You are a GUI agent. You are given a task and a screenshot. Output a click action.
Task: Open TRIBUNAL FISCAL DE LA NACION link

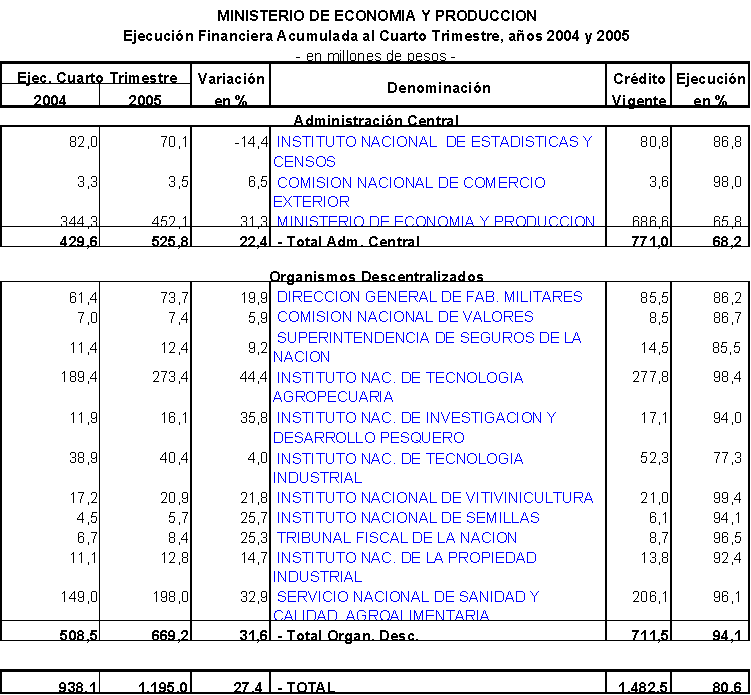397,538
